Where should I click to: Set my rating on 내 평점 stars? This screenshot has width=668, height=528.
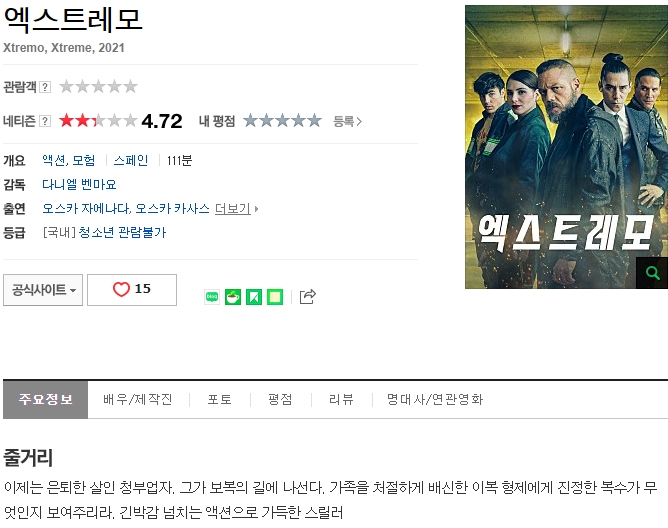click(x=282, y=121)
